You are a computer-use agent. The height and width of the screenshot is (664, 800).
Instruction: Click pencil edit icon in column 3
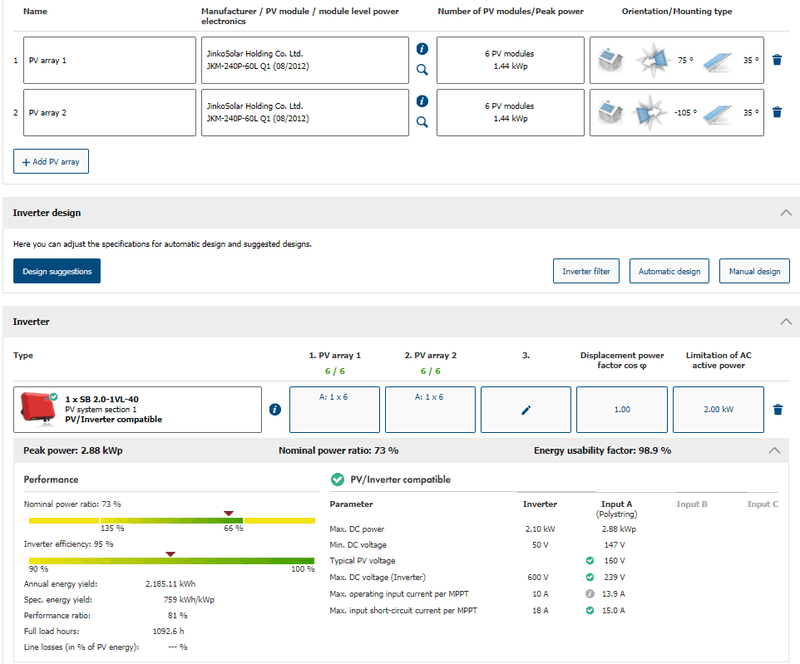(x=526, y=409)
